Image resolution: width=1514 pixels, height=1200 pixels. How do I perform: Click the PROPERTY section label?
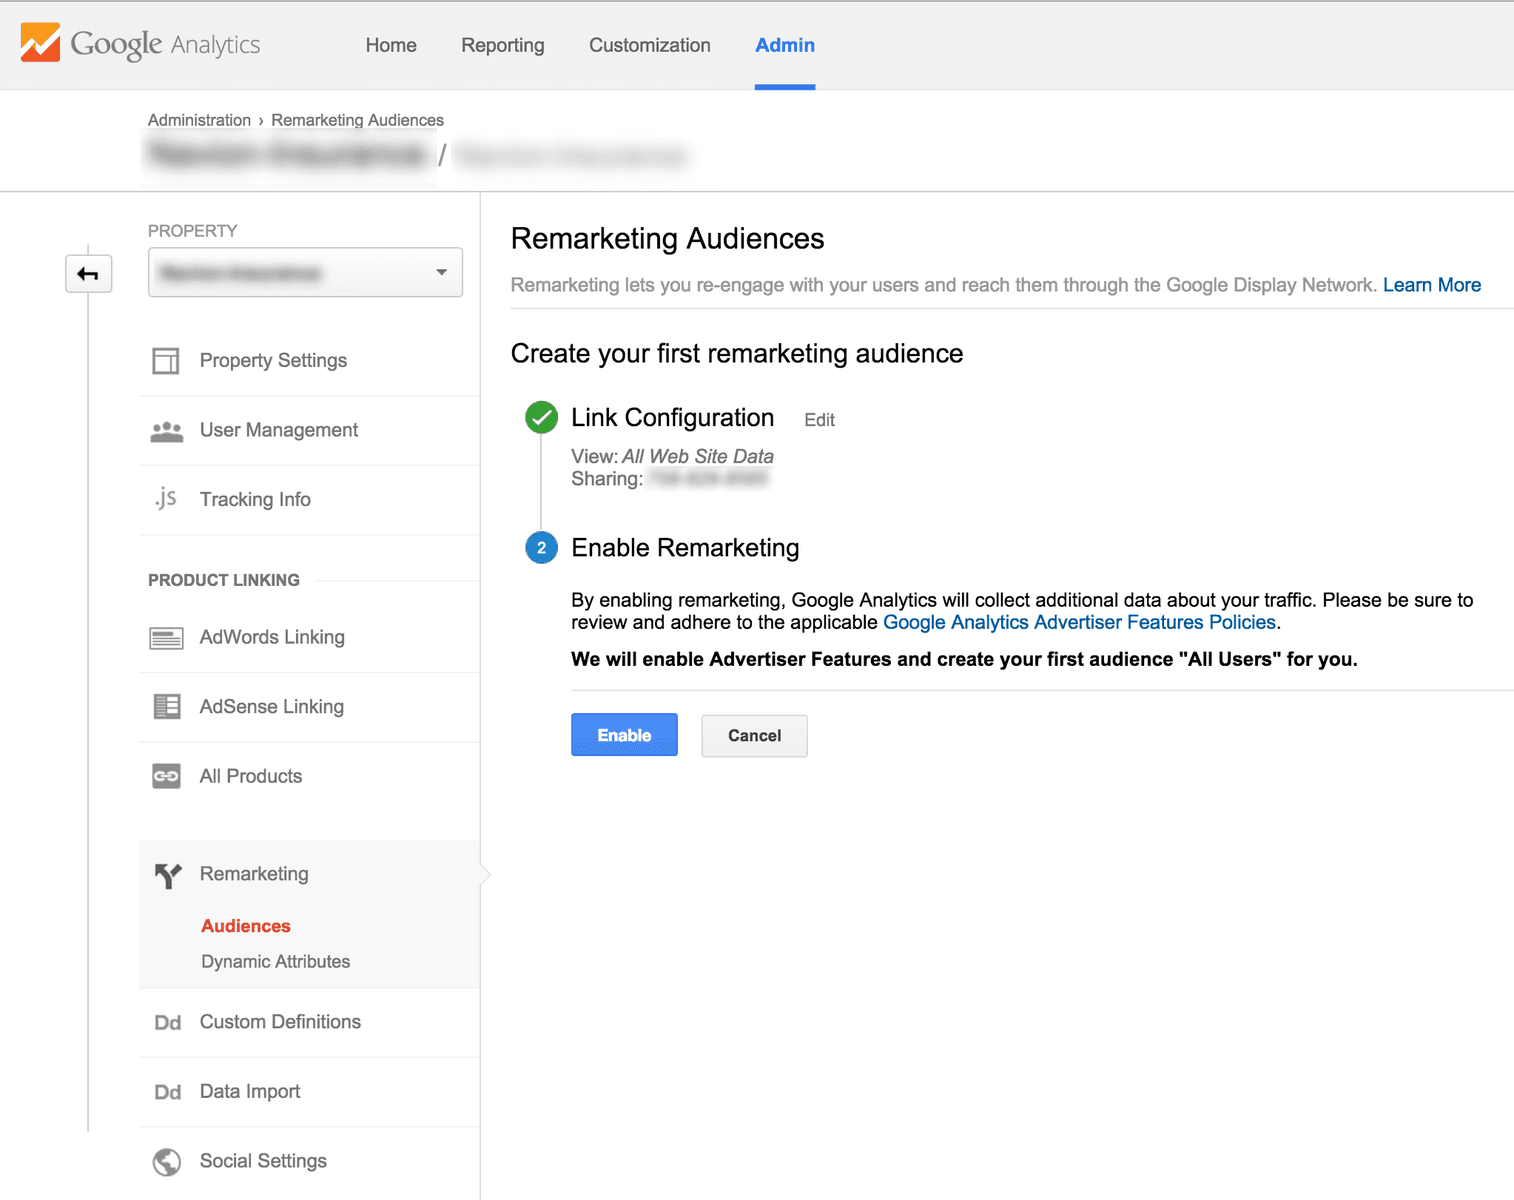(193, 231)
